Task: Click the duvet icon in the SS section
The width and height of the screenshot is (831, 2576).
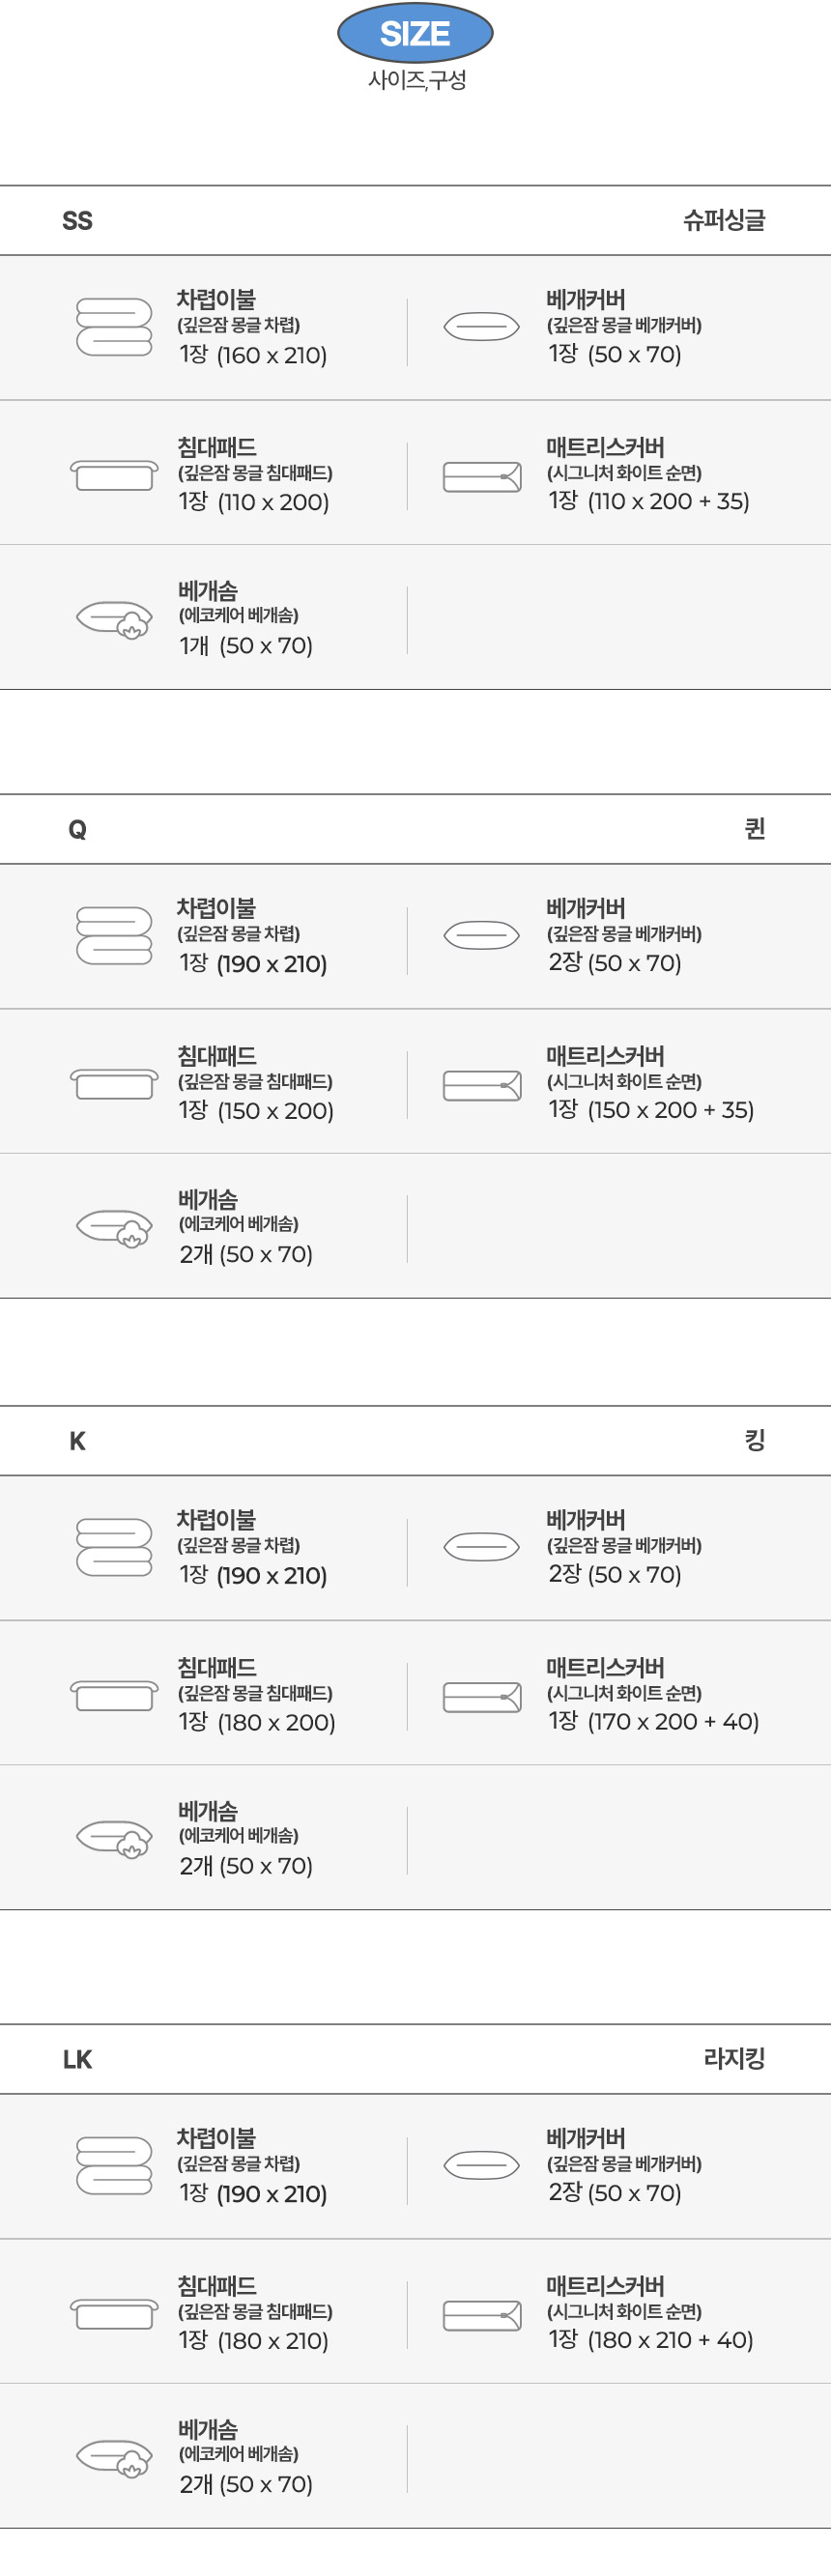Action: click(114, 327)
